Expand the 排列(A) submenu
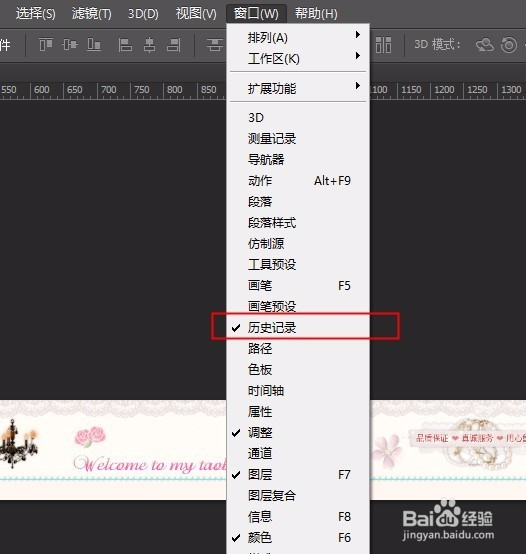 coord(298,37)
